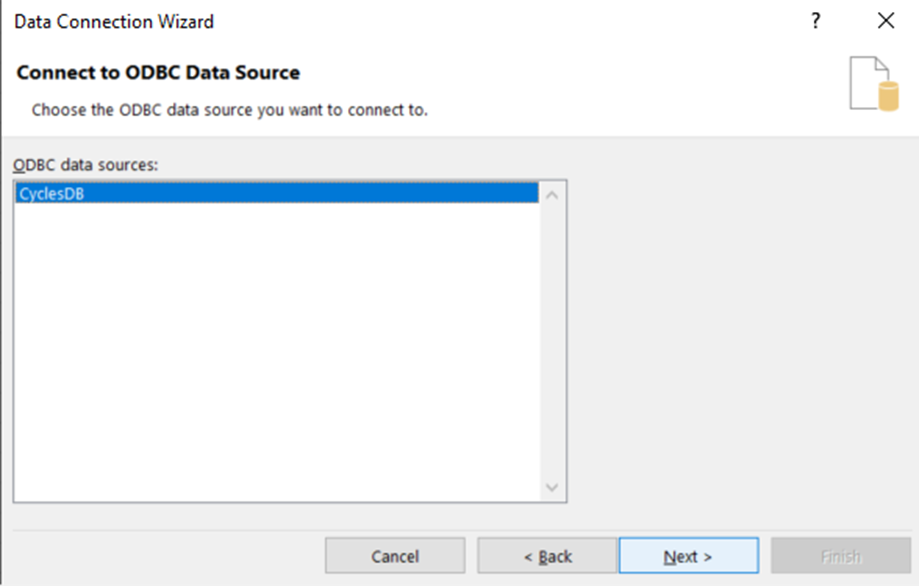Click the greyed-out Finish button
Image resolution: width=919 pixels, height=586 pixels.
pos(841,556)
